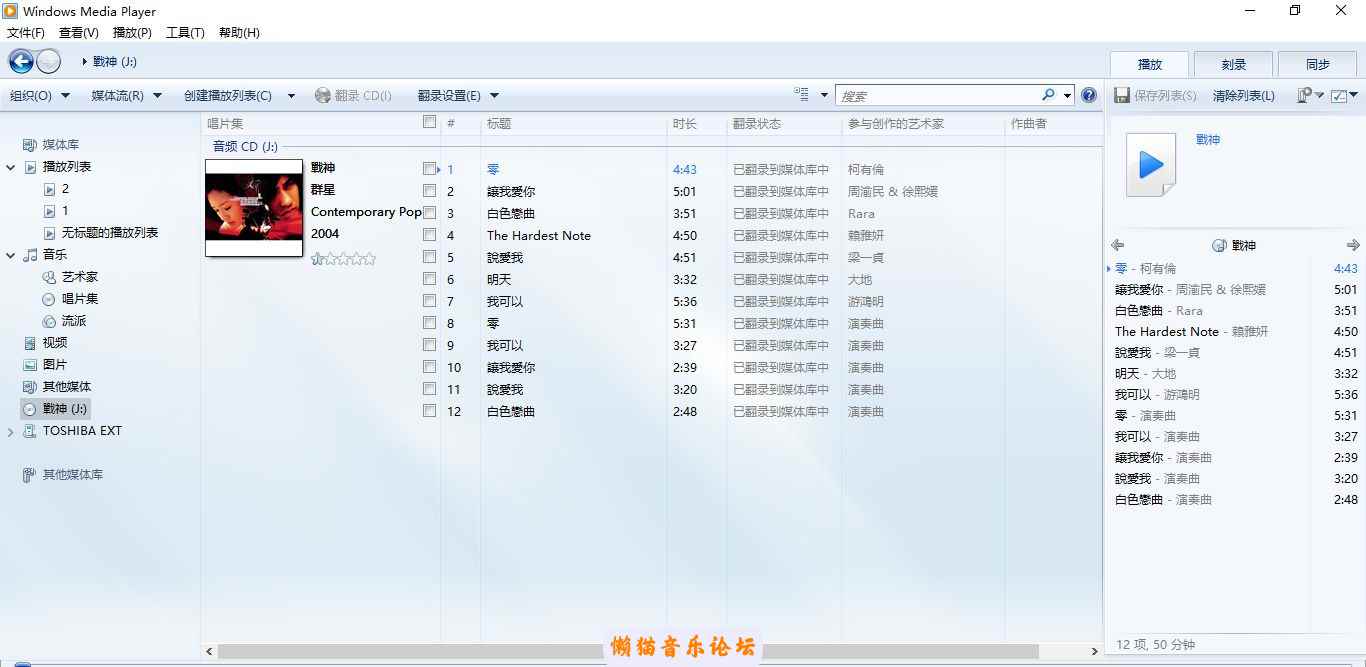Click inside the 搜索 search field
The width and height of the screenshot is (1366, 667).
[x=937, y=96]
